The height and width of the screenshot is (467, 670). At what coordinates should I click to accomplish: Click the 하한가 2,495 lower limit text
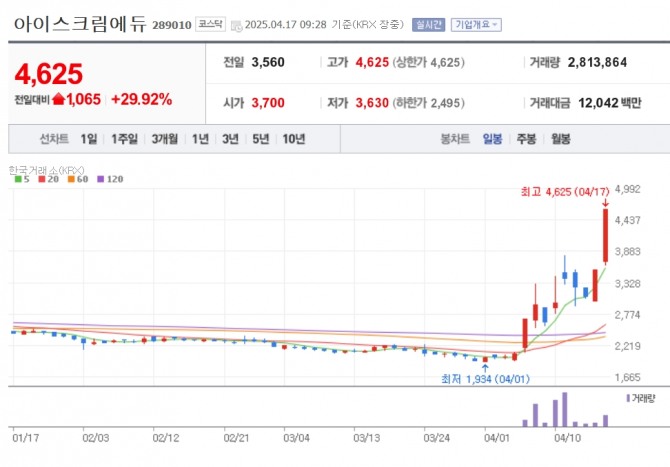click(x=429, y=103)
